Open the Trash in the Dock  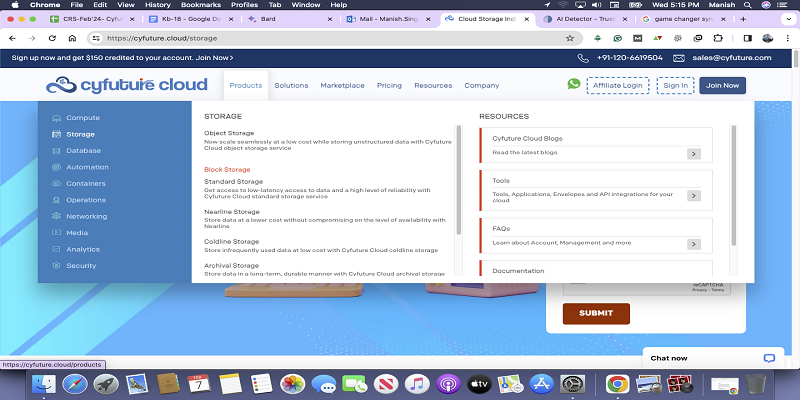[x=756, y=384]
